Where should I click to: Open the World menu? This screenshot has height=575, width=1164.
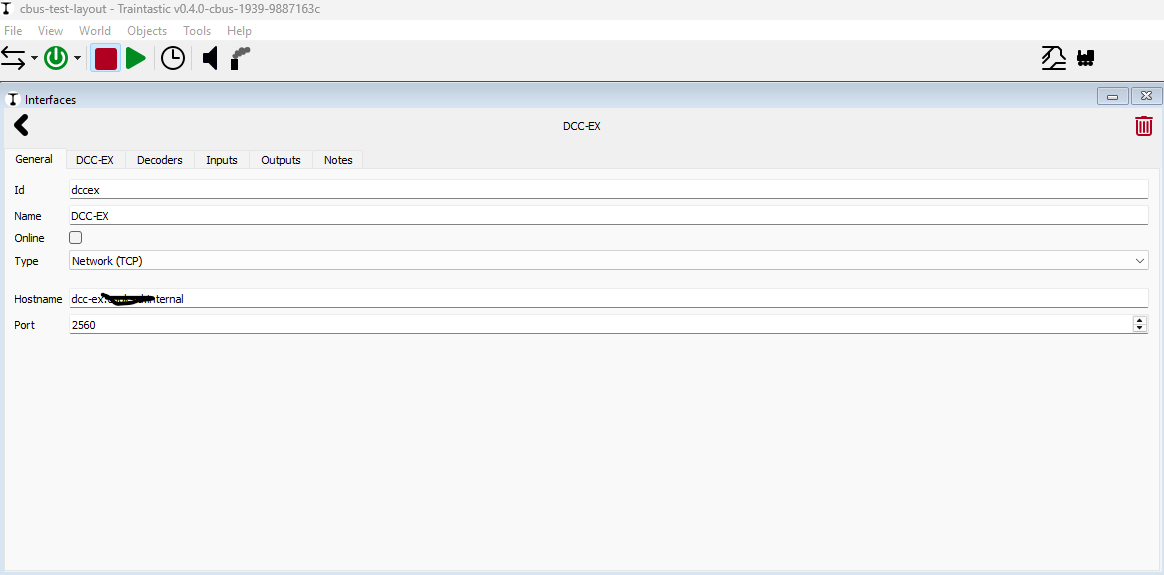pyautogui.click(x=95, y=31)
